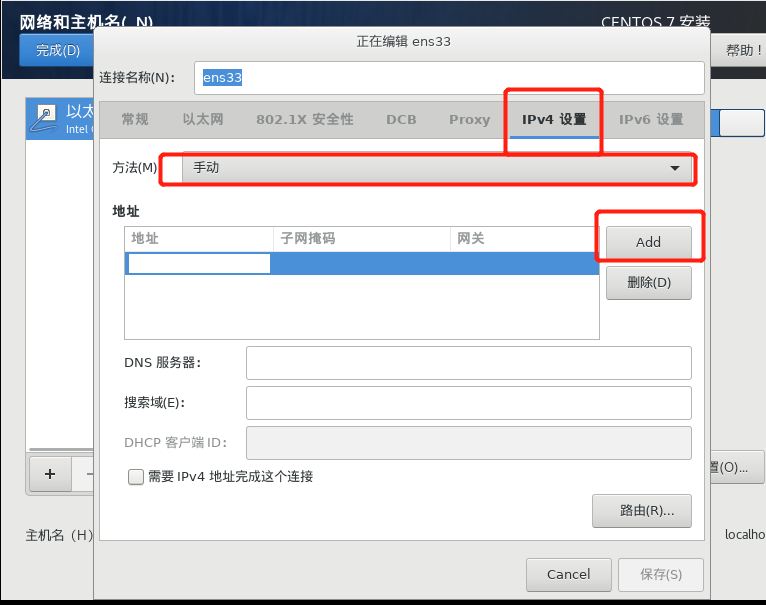This screenshot has height=605, width=766.
Task: Click the 地址 column header
Action: coord(199,238)
